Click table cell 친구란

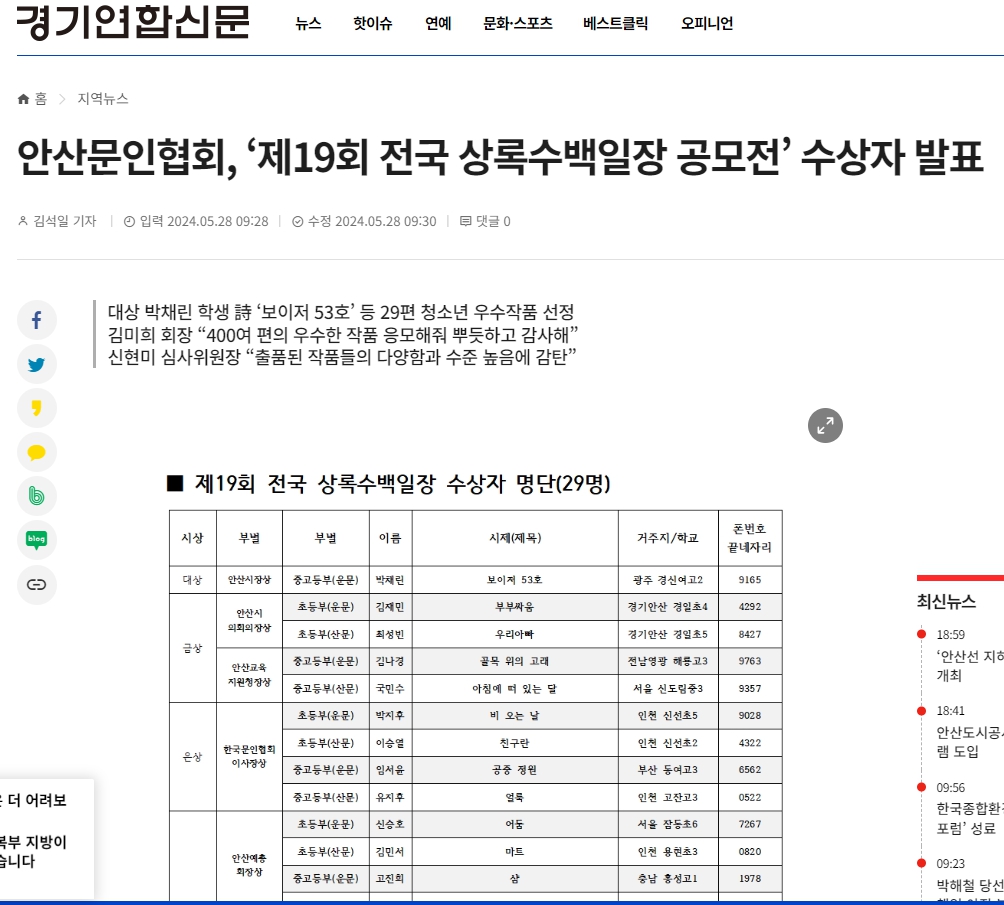pos(515,743)
